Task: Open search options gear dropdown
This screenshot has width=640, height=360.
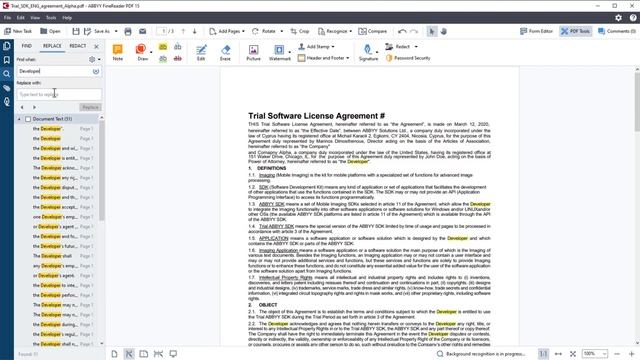Action: (x=94, y=60)
